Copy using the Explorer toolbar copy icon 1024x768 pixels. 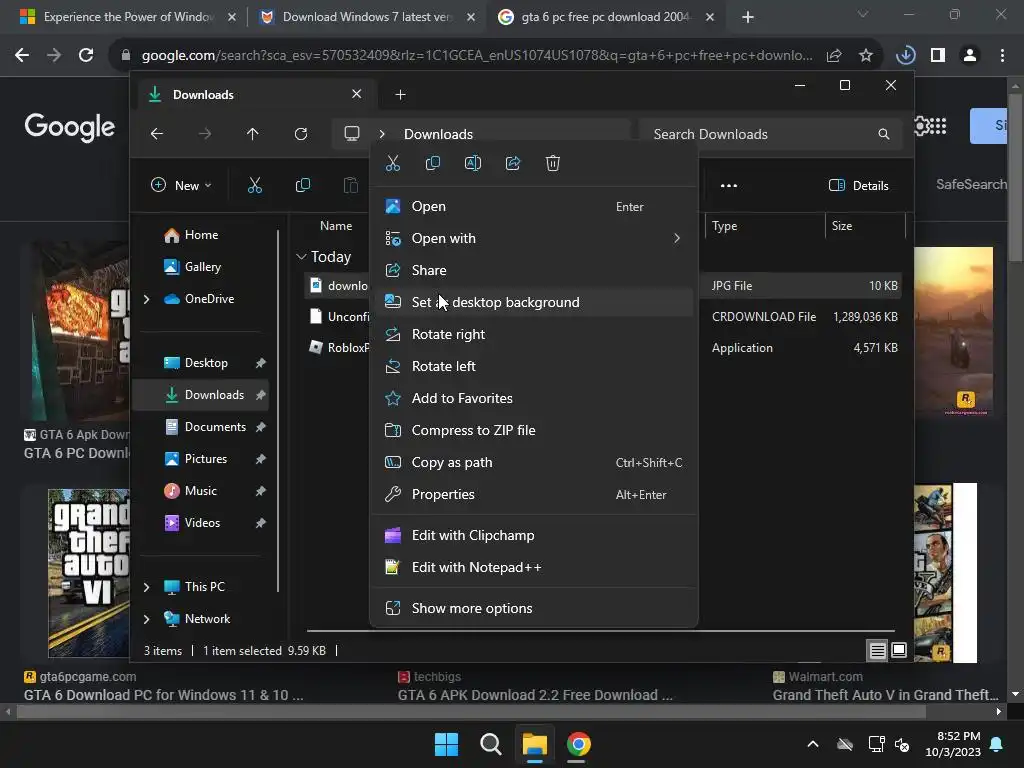click(302, 185)
